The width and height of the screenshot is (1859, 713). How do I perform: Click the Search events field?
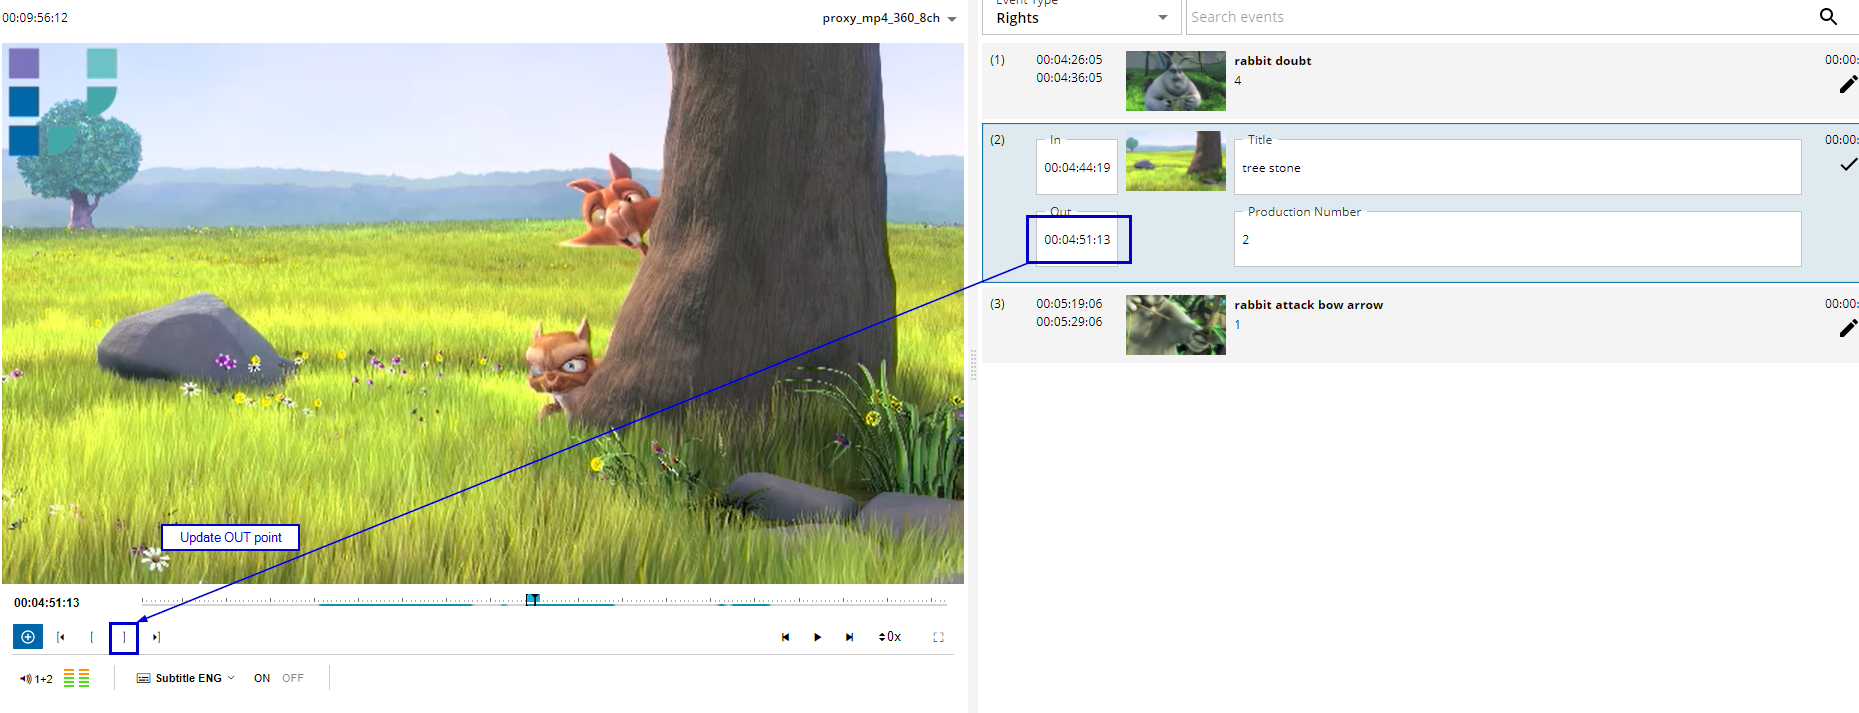[1498, 17]
